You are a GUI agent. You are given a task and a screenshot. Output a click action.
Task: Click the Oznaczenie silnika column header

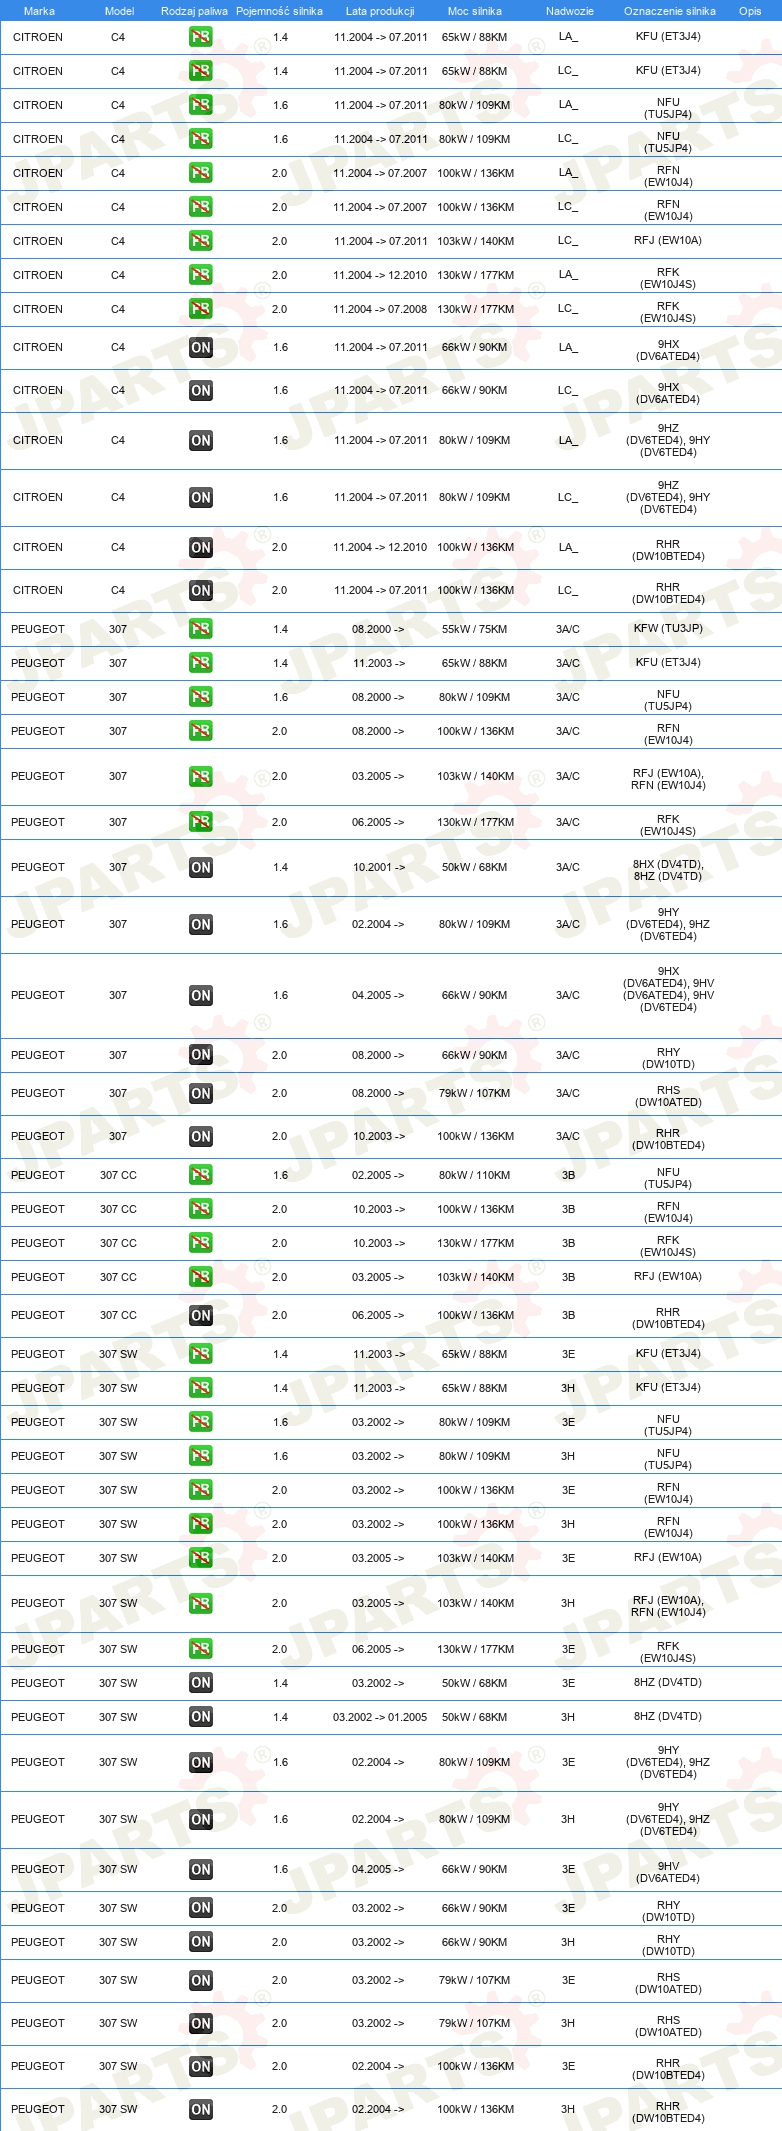click(670, 11)
